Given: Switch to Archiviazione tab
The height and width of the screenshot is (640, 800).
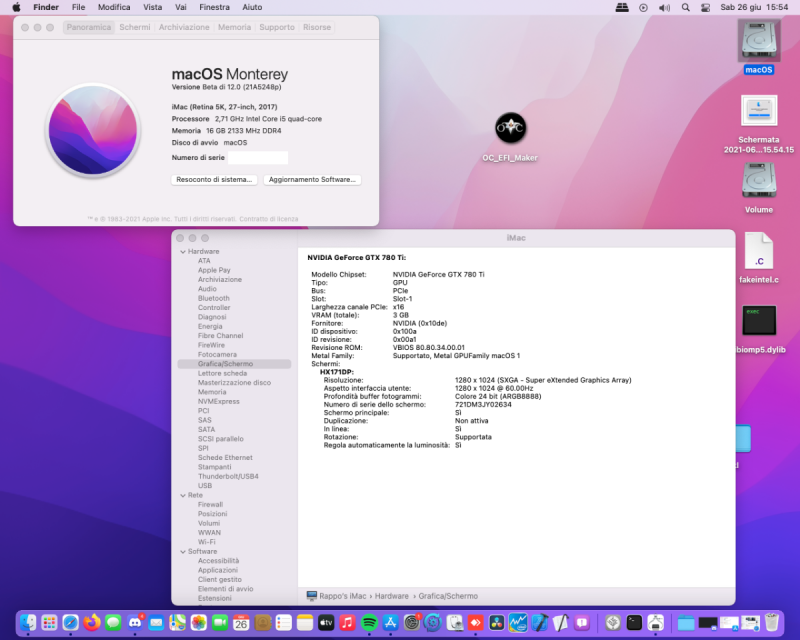Looking at the screenshot, I should point(184,27).
